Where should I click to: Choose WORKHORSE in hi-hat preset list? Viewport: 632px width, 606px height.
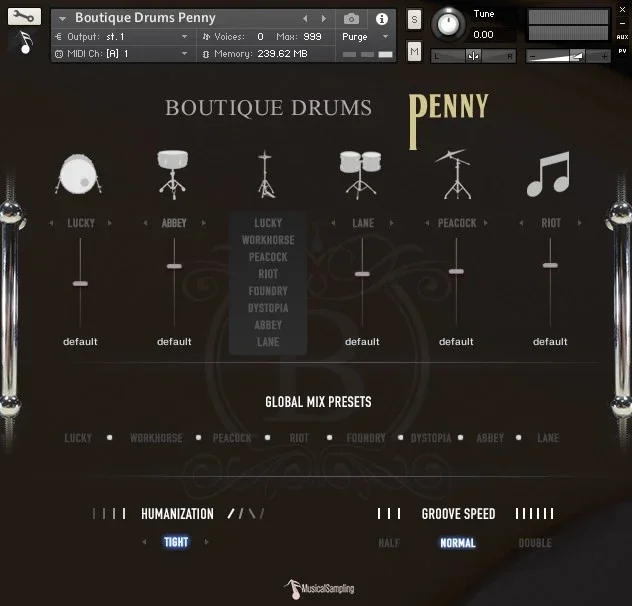(268, 240)
